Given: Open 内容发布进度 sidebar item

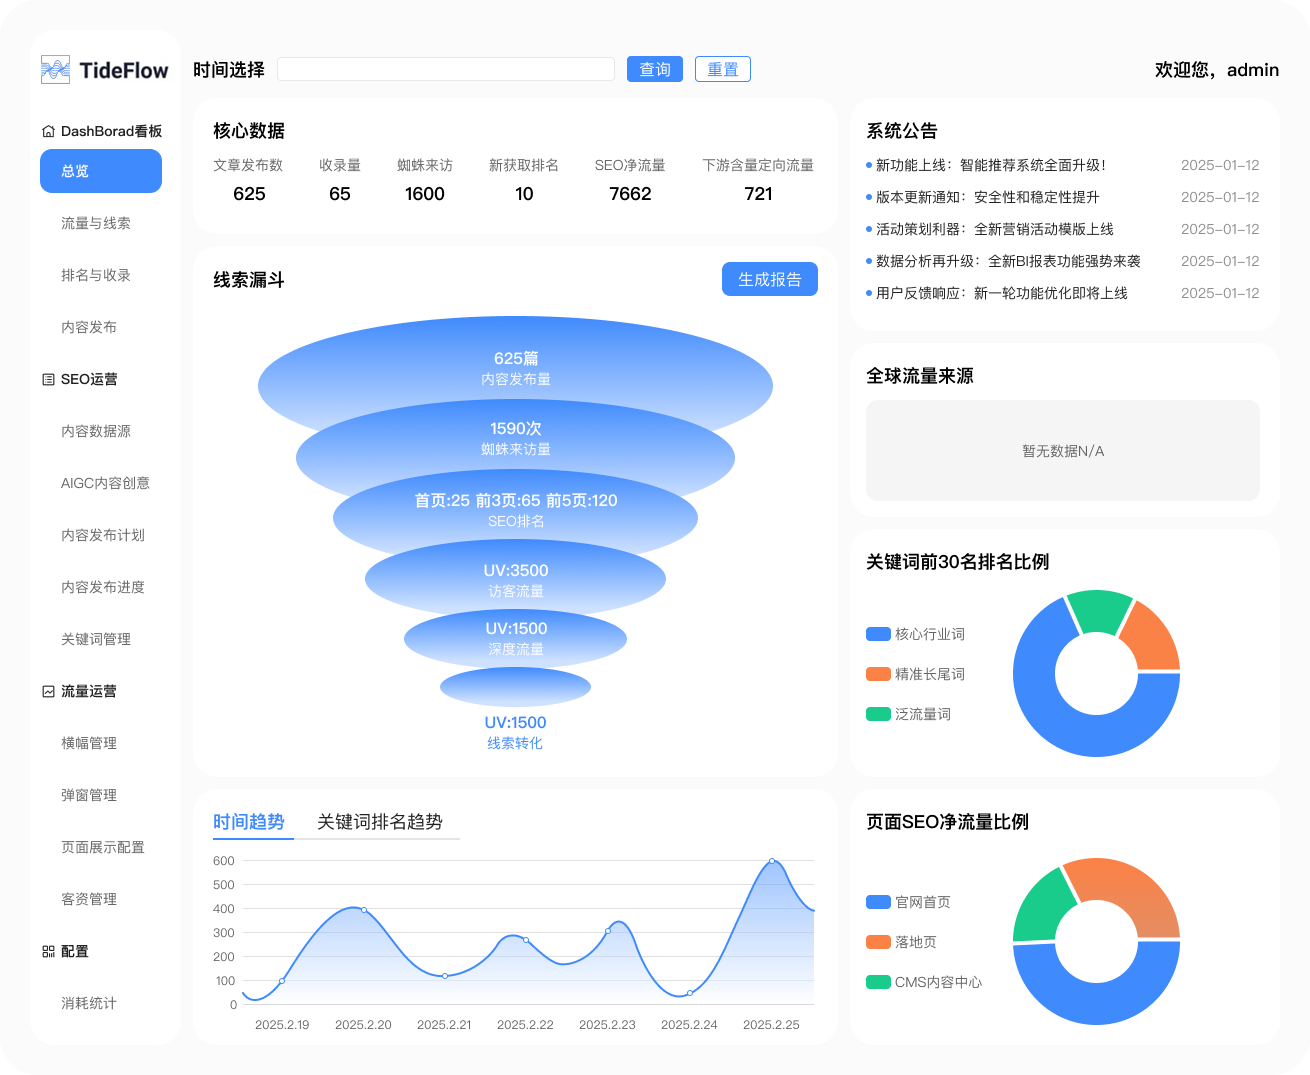Looking at the screenshot, I should pyautogui.click(x=103, y=587).
